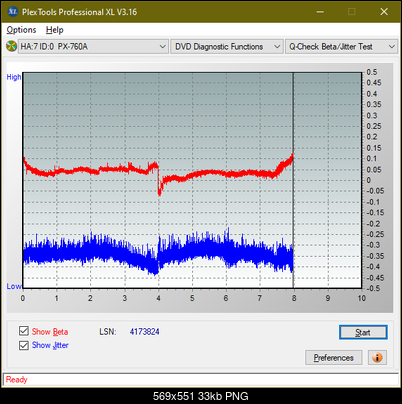Click the disc drive icon beside the drive selector

(11, 46)
